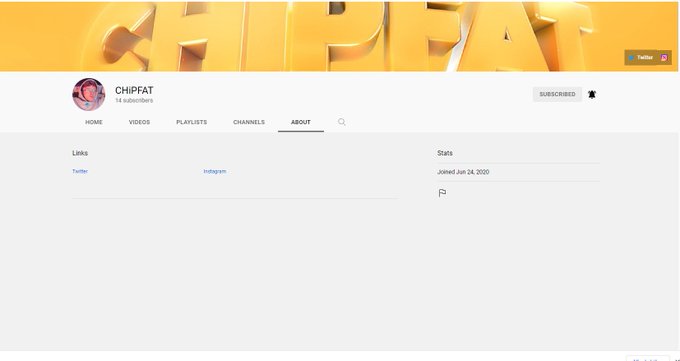This screenshot has height=361, width=680.
Task: Select the ABOUT tab
Action: [301, 122]
